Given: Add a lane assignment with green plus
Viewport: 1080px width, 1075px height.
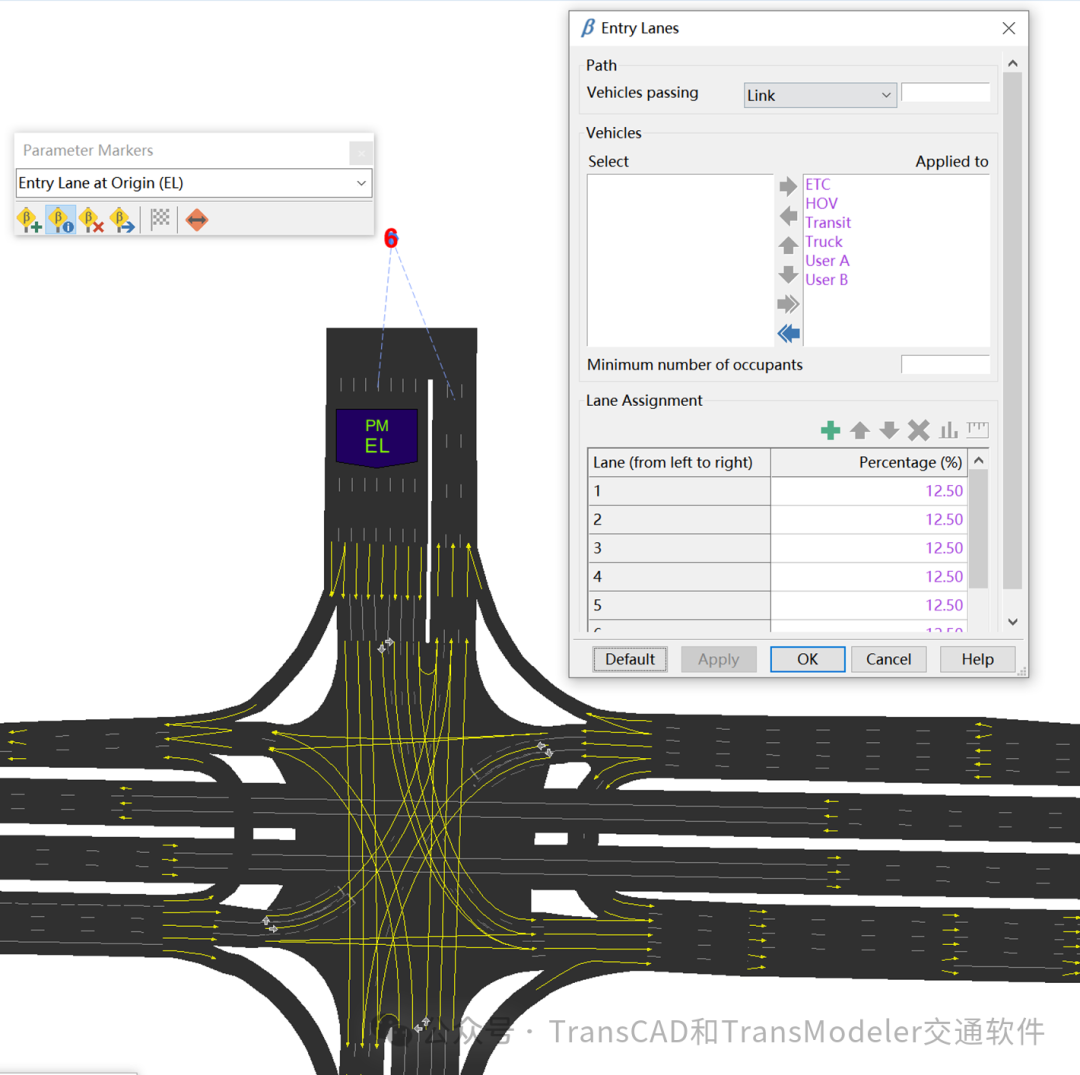Looking at the screenshot, I should pos(830,430).
